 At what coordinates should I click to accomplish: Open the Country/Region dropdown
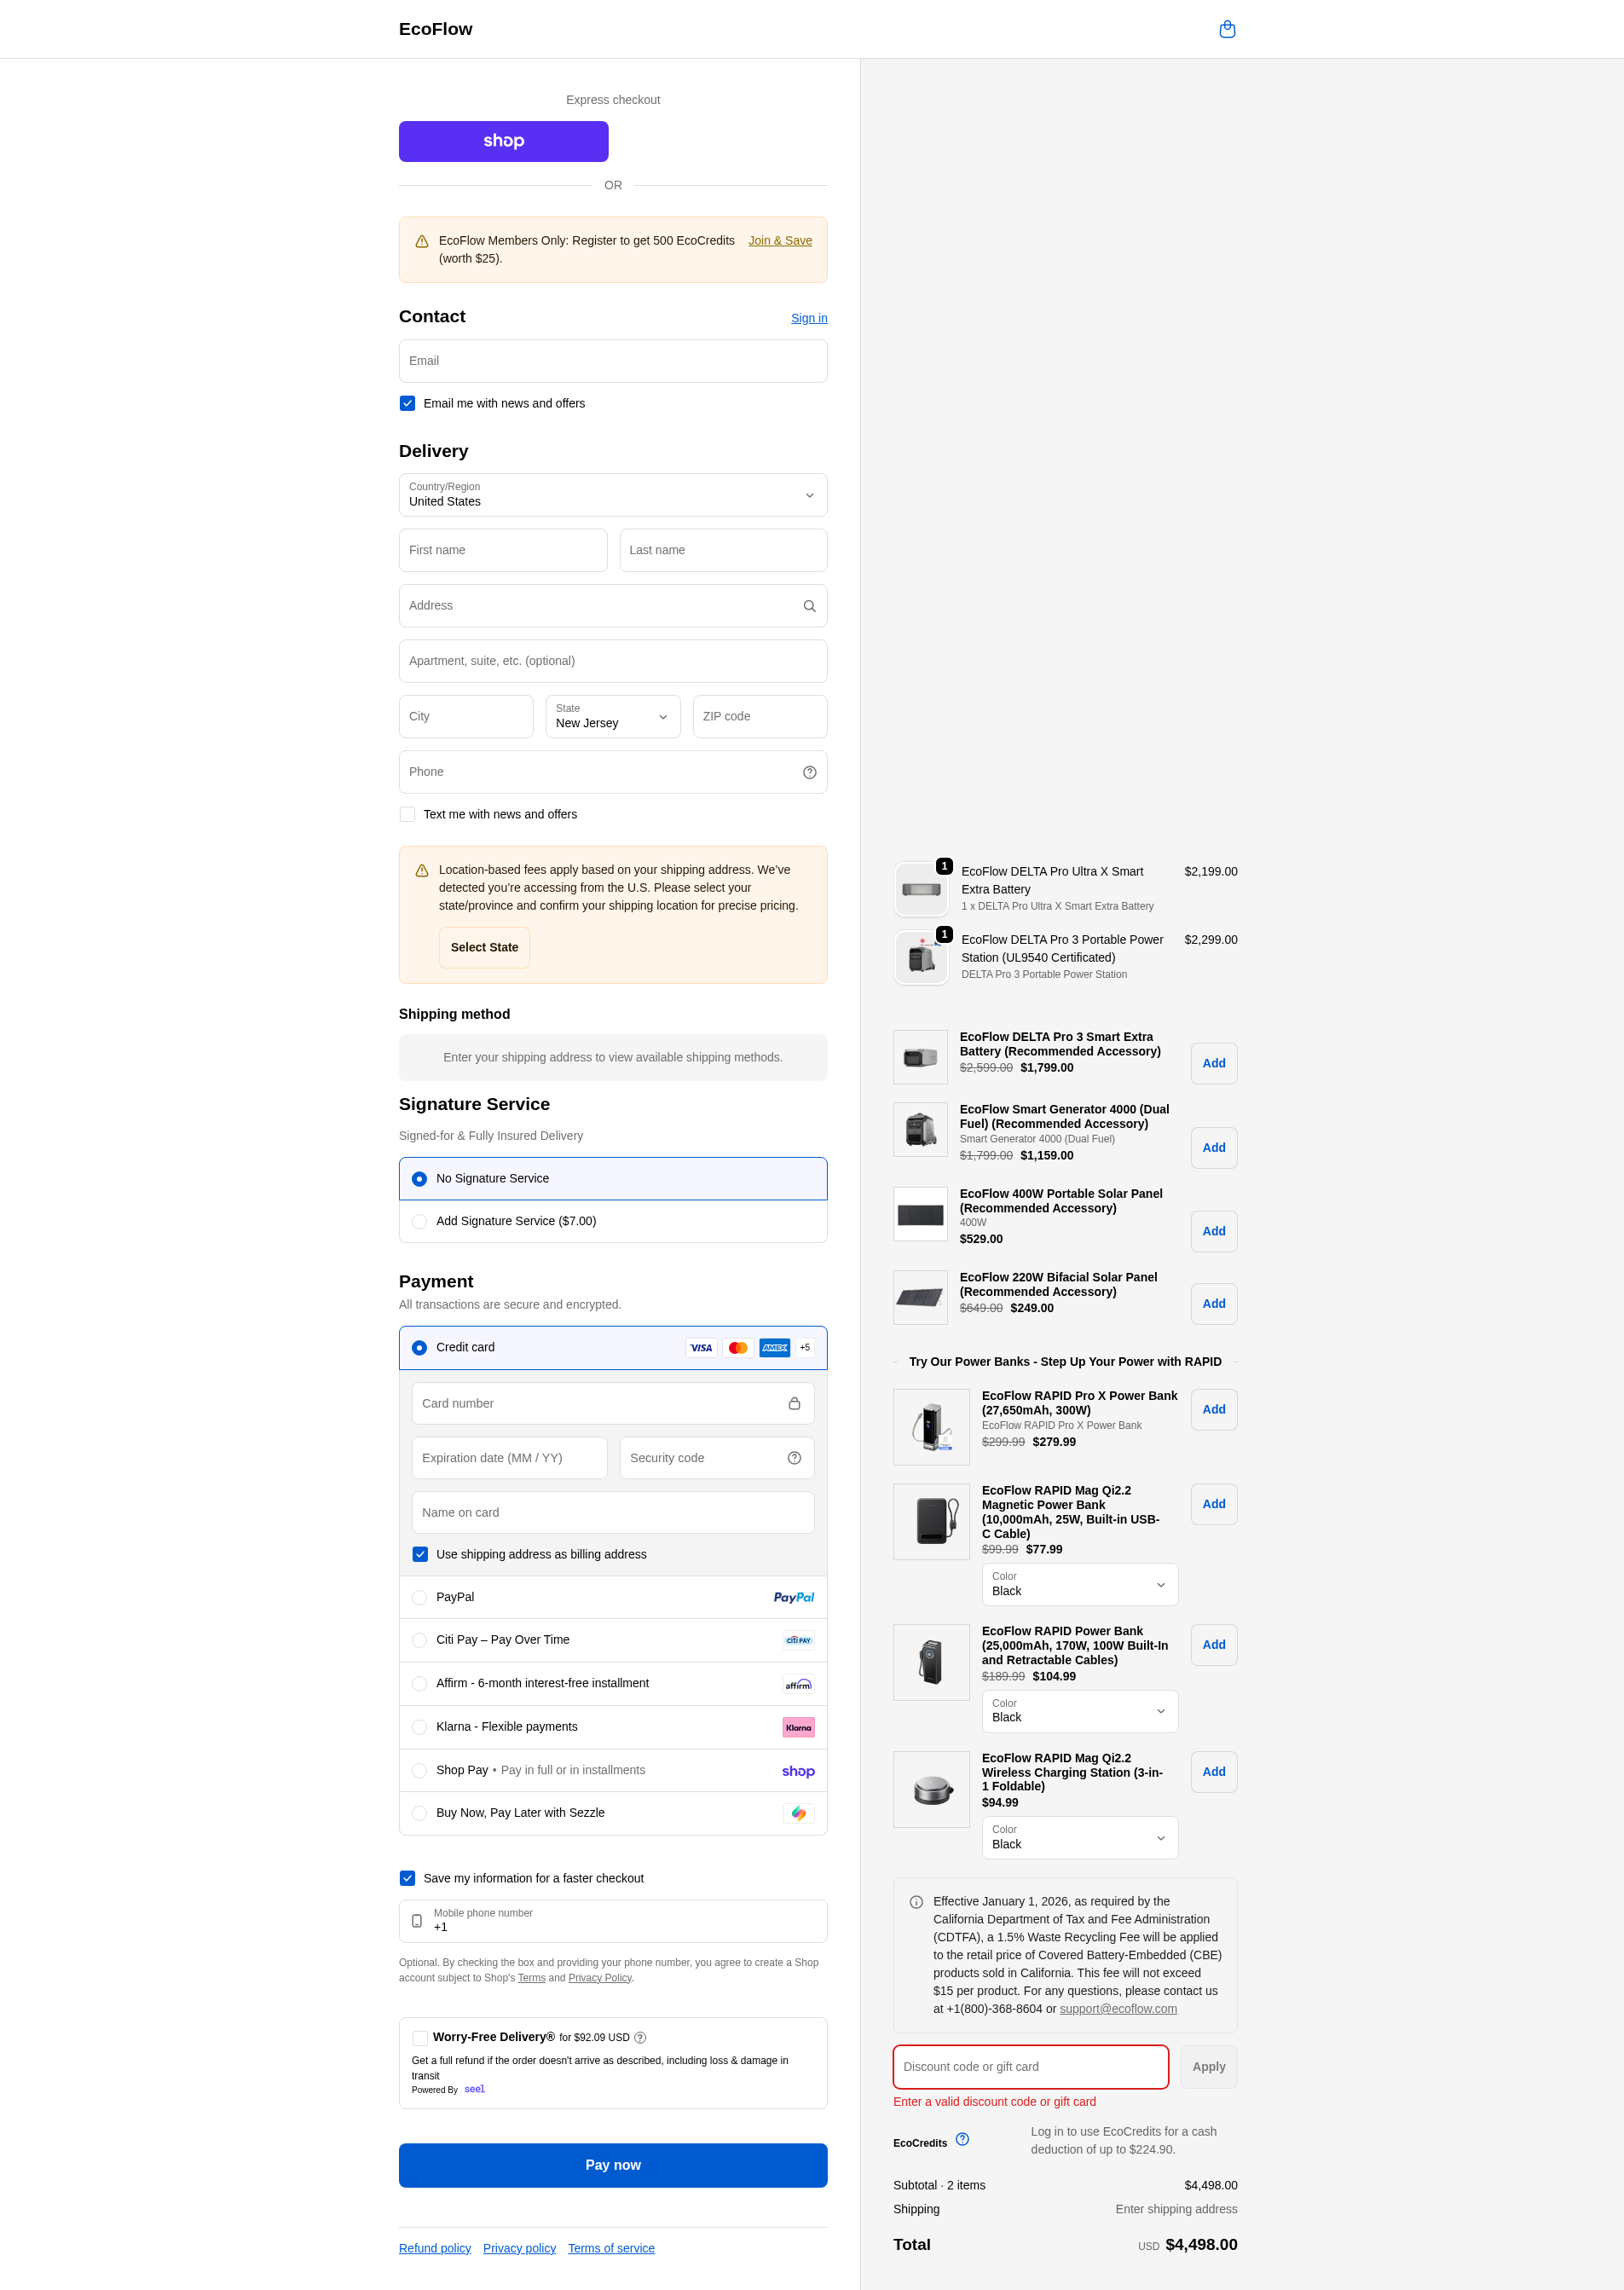[x=613, y=495]
